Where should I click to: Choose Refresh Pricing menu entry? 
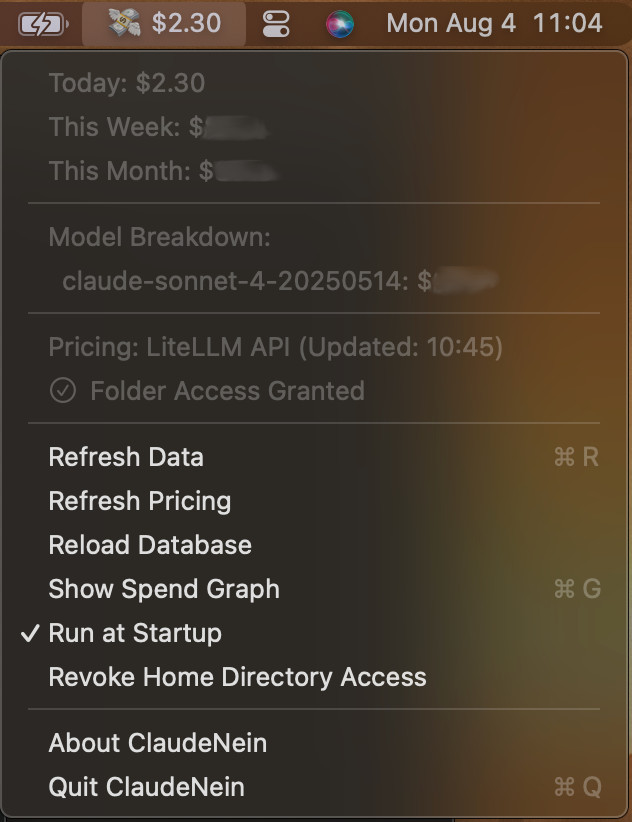[x=140, y=501]
